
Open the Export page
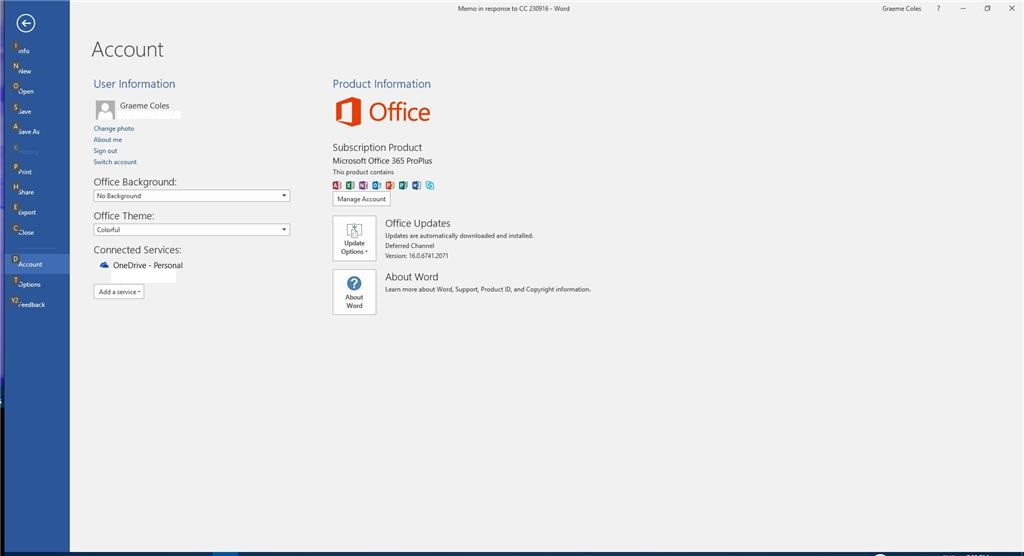(x=37, y=212)
